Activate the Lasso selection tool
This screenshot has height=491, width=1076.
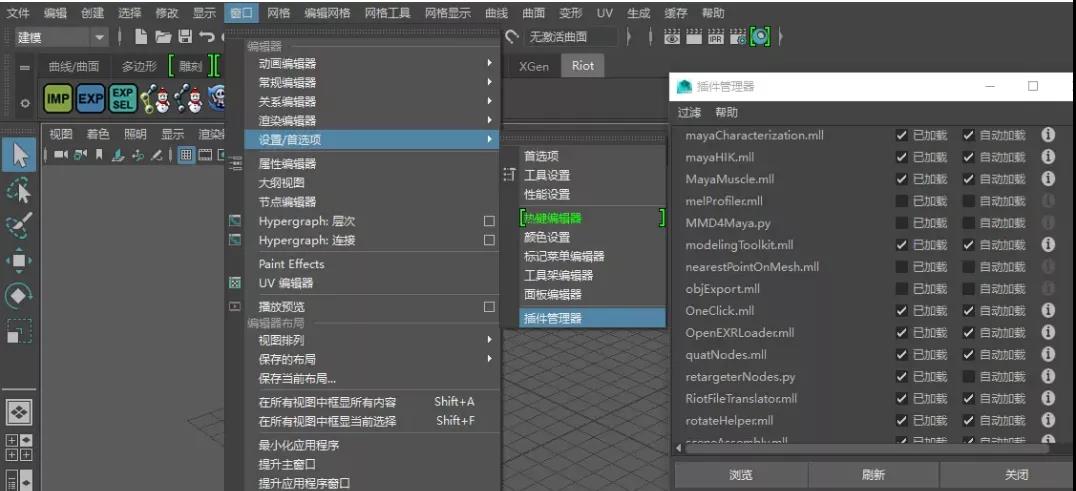19,190
